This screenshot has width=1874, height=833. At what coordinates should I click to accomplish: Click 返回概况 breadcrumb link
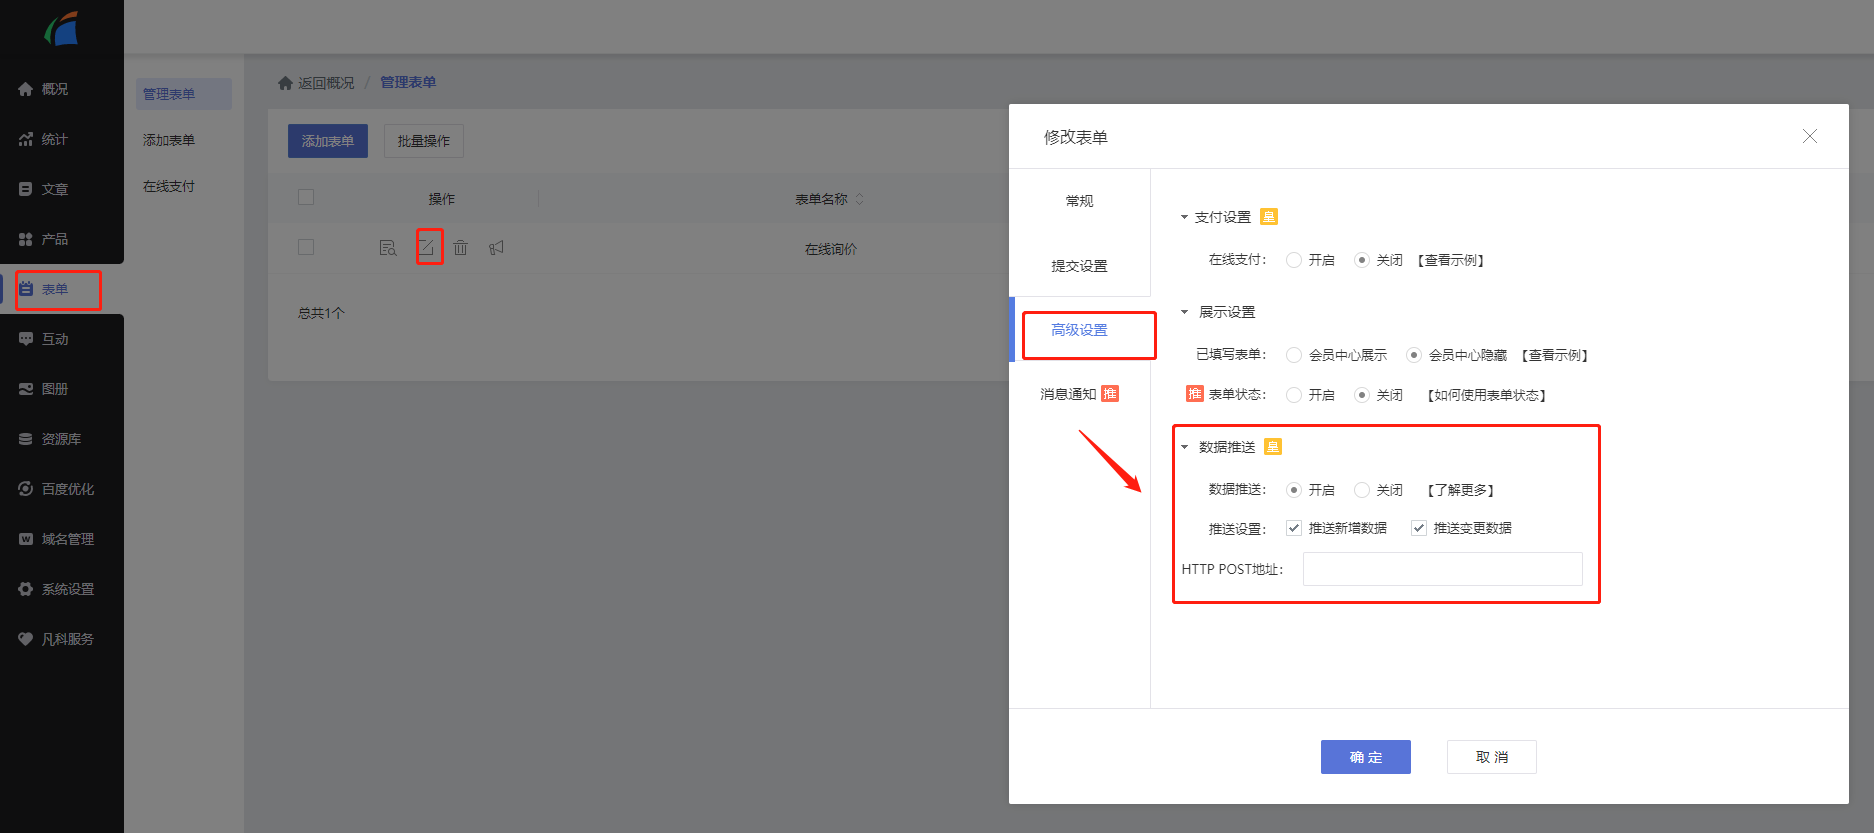[326, 83]
